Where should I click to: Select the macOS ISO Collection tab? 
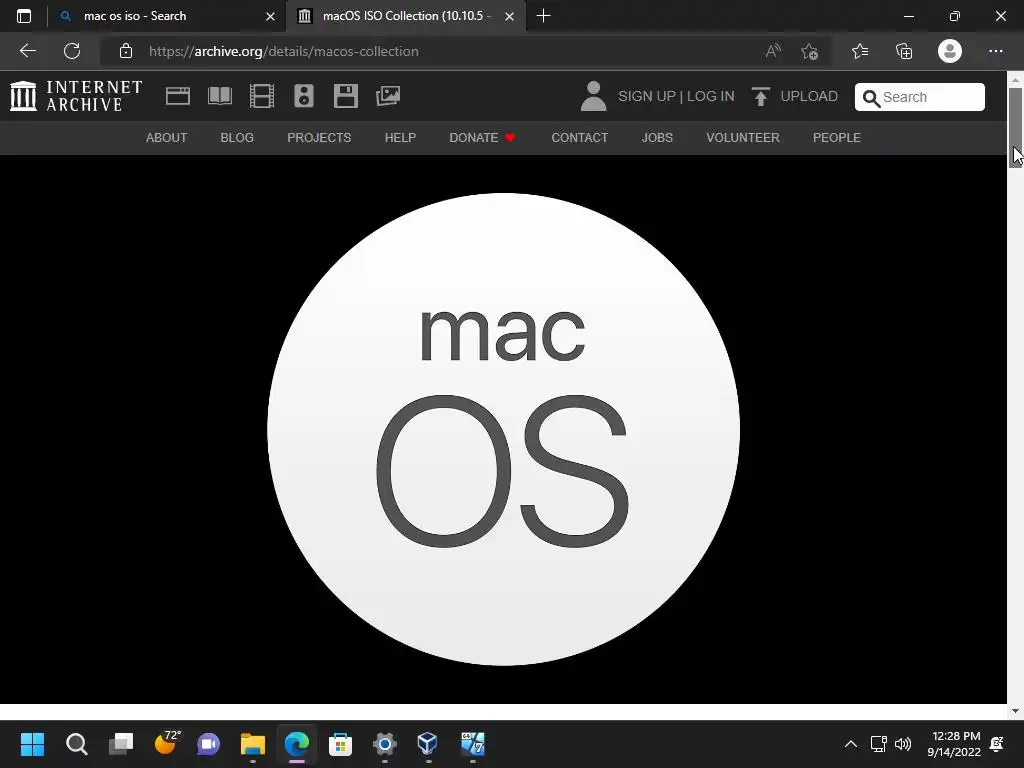(406, 16)
